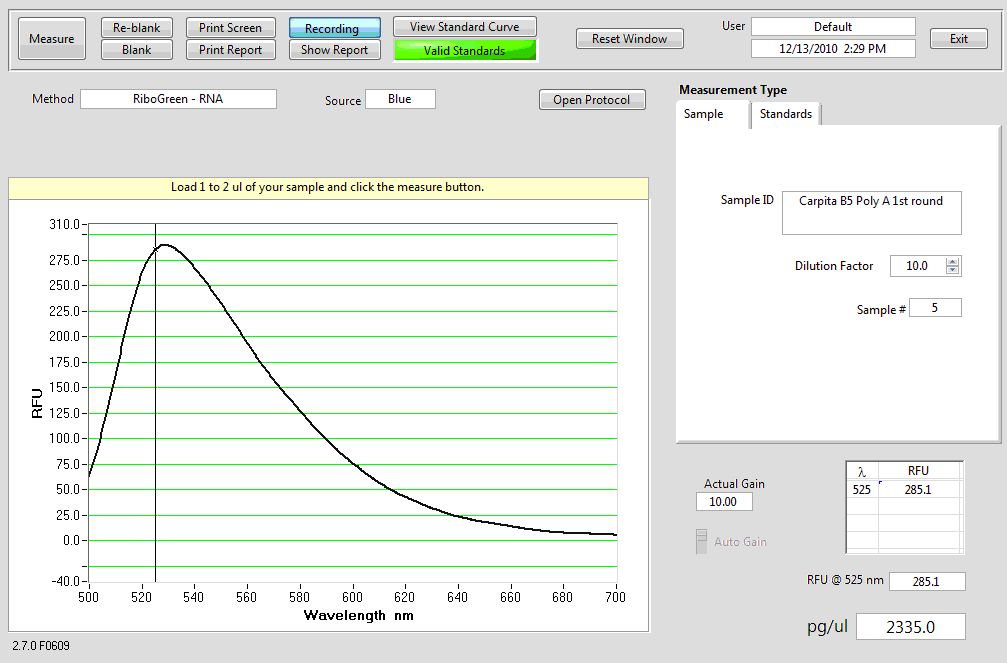Click the wavelength cell showing 525
This screenshot has height=663, width=1007.
pos(861,491)
